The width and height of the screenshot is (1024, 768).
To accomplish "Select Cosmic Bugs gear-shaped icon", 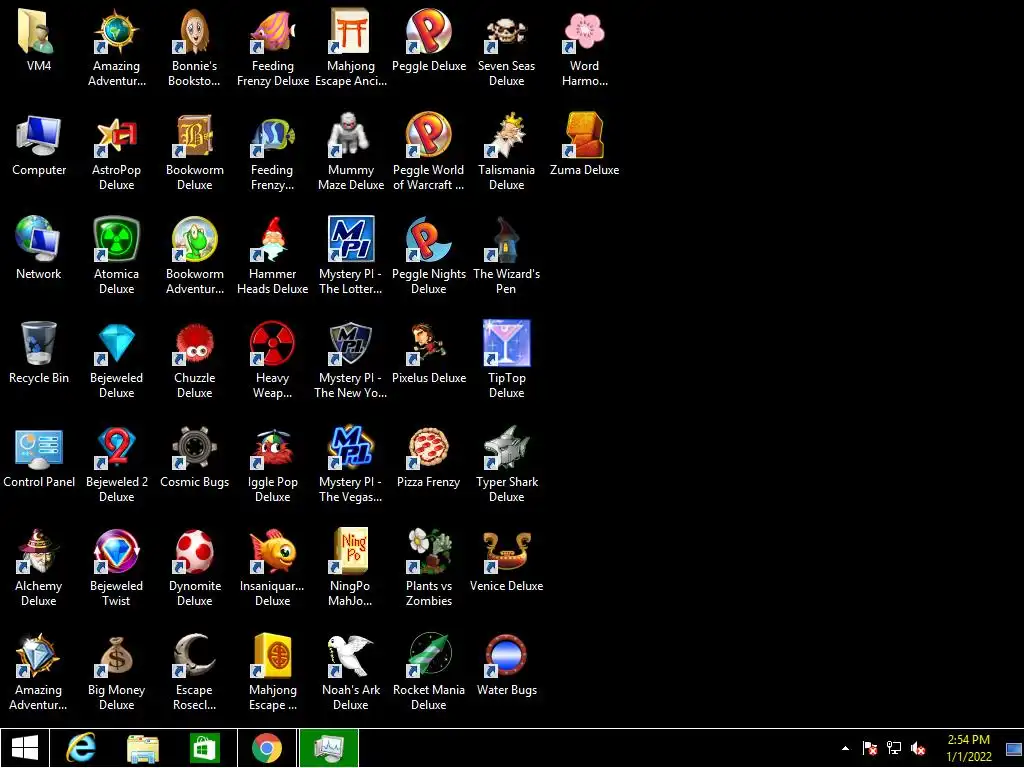I will tap(194, 447).
